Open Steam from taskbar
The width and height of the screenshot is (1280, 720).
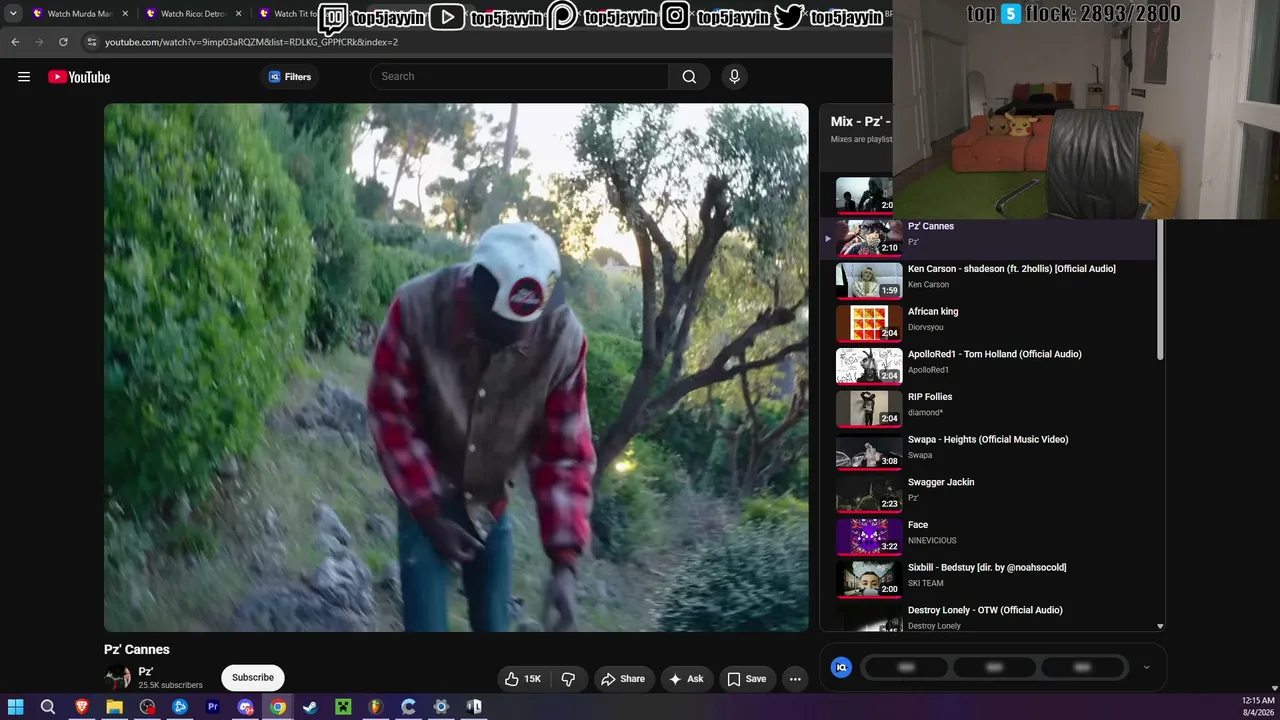(310, 707)
